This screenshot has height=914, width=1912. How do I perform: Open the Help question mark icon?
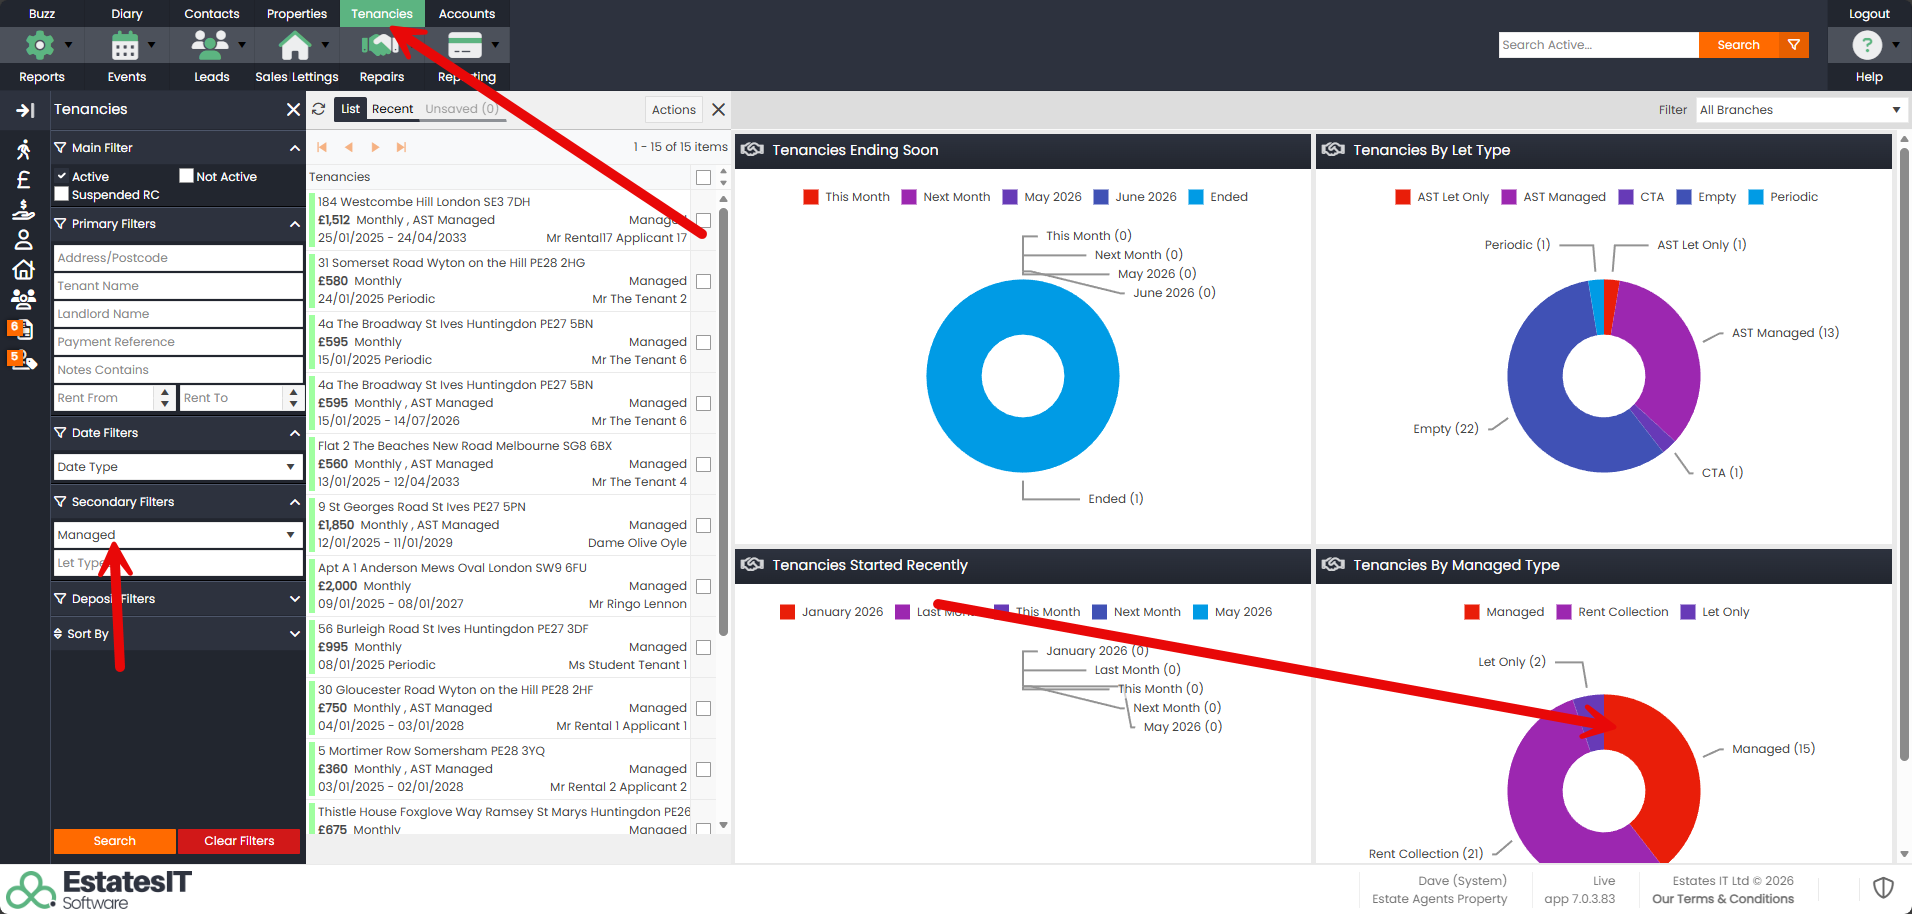1866,45
